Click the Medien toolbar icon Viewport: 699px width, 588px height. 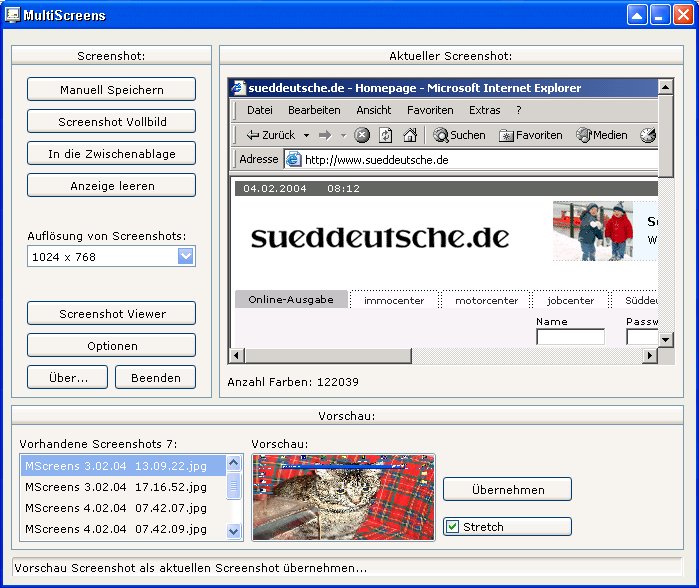coord(584,135)
